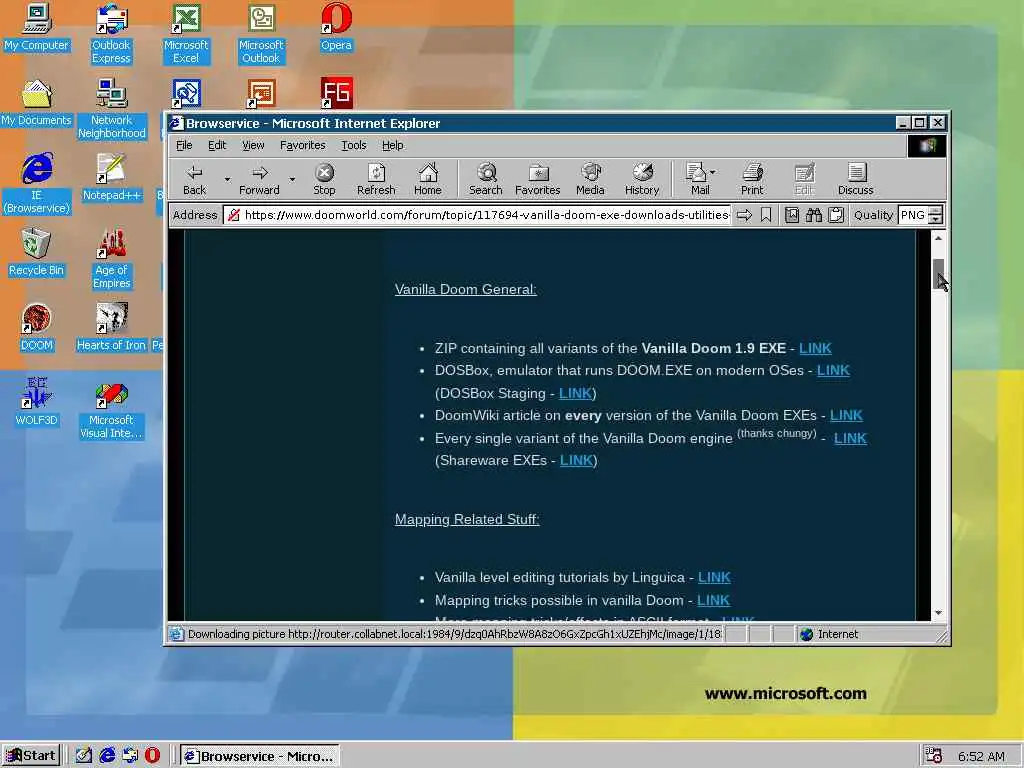Open the Media toolbar button

coord(590,180)
